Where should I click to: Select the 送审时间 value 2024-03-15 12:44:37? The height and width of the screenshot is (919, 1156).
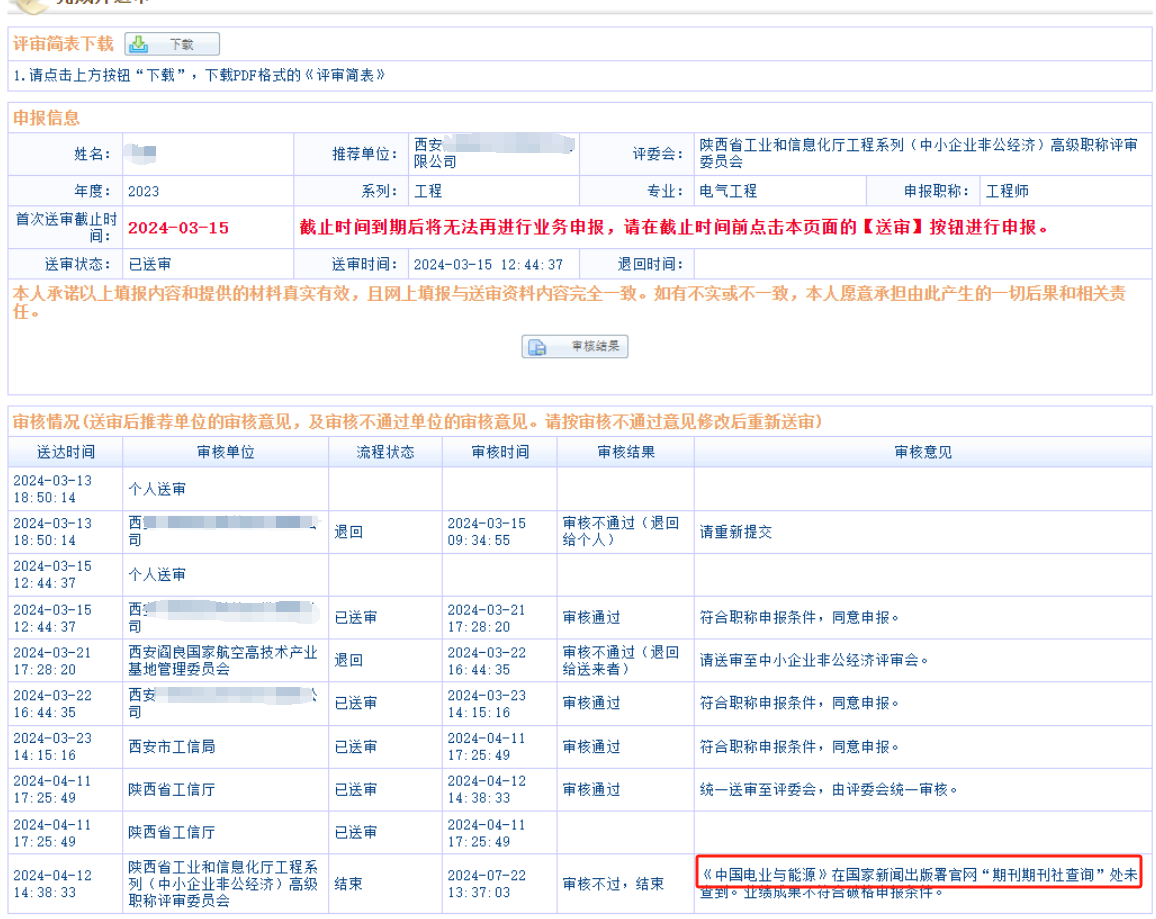tap(488, 265)
